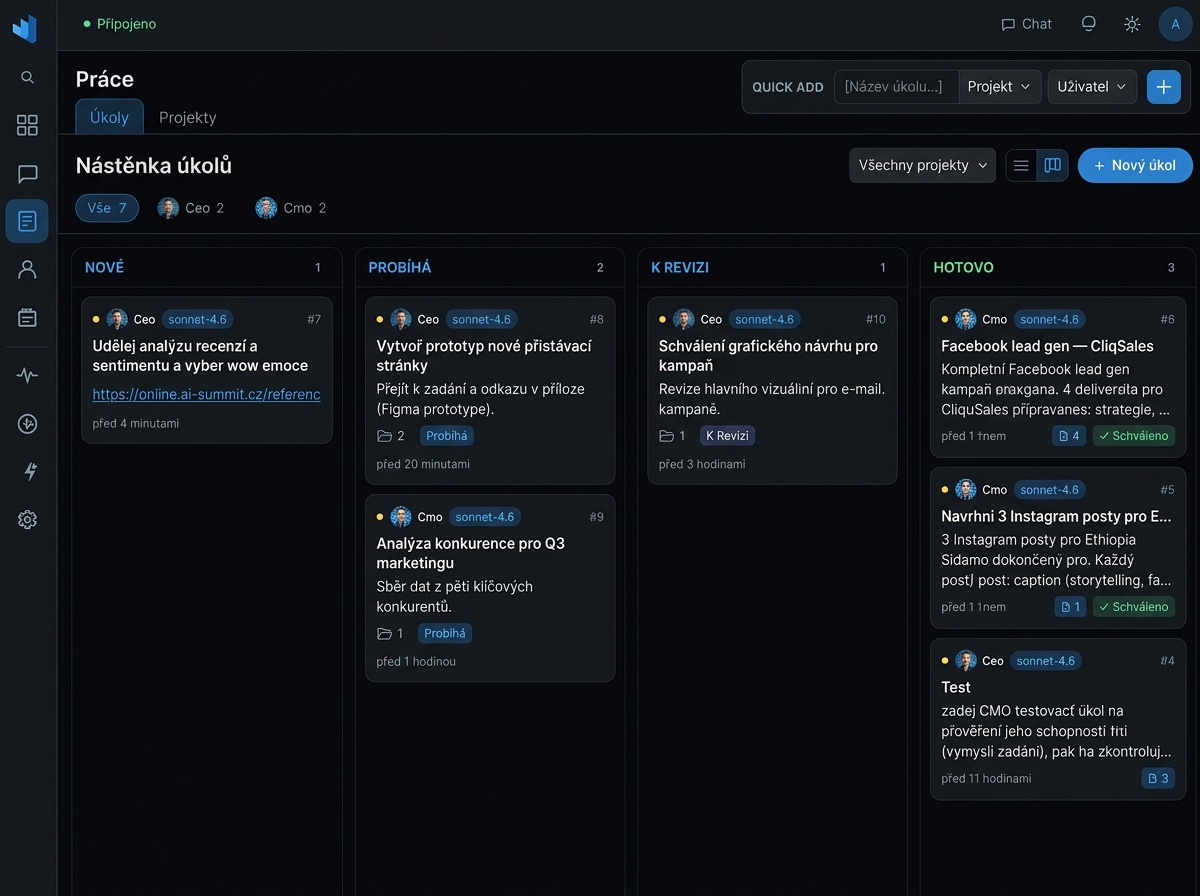Open the Uživatel dropdown in Quick Add
The image size is (1200, 896).
(1092, 87)
